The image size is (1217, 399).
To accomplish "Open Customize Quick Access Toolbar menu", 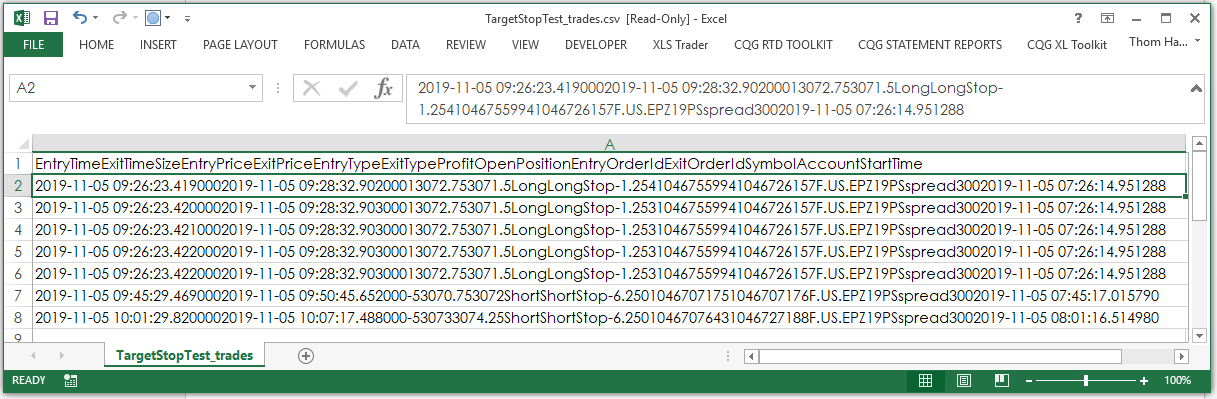I will pos(187,18).
